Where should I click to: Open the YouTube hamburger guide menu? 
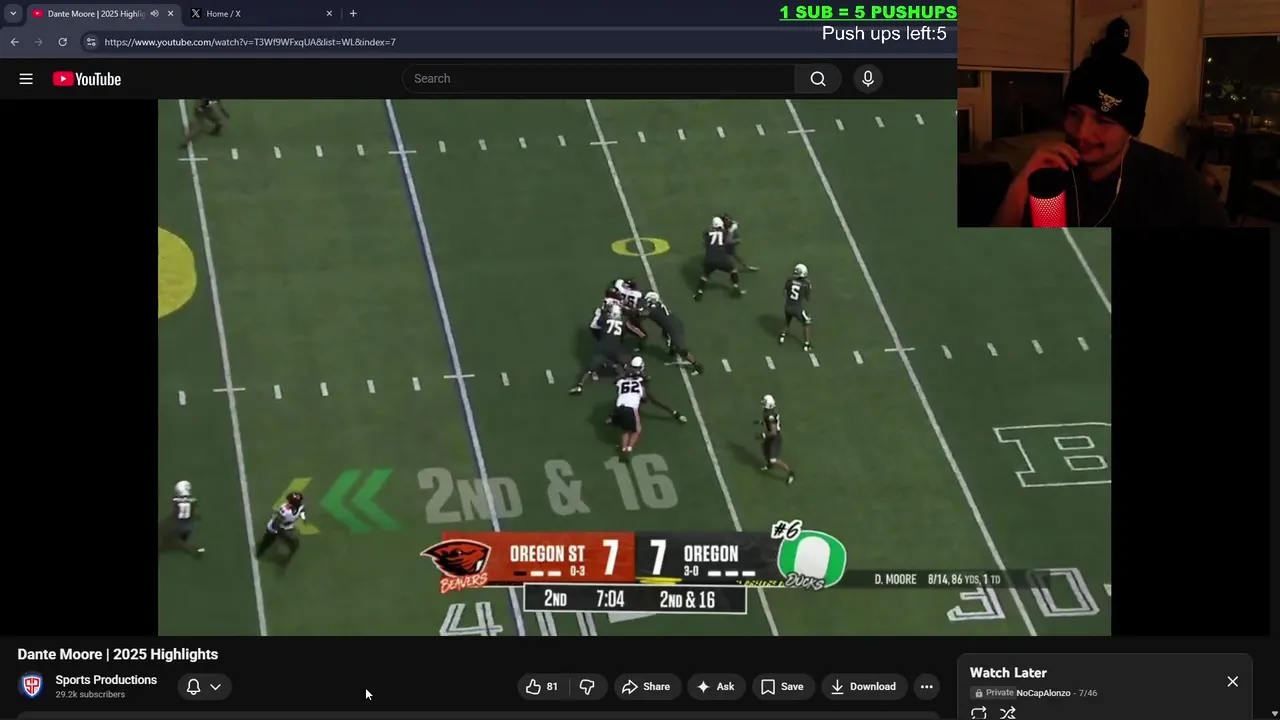click(x=26, y=79)
